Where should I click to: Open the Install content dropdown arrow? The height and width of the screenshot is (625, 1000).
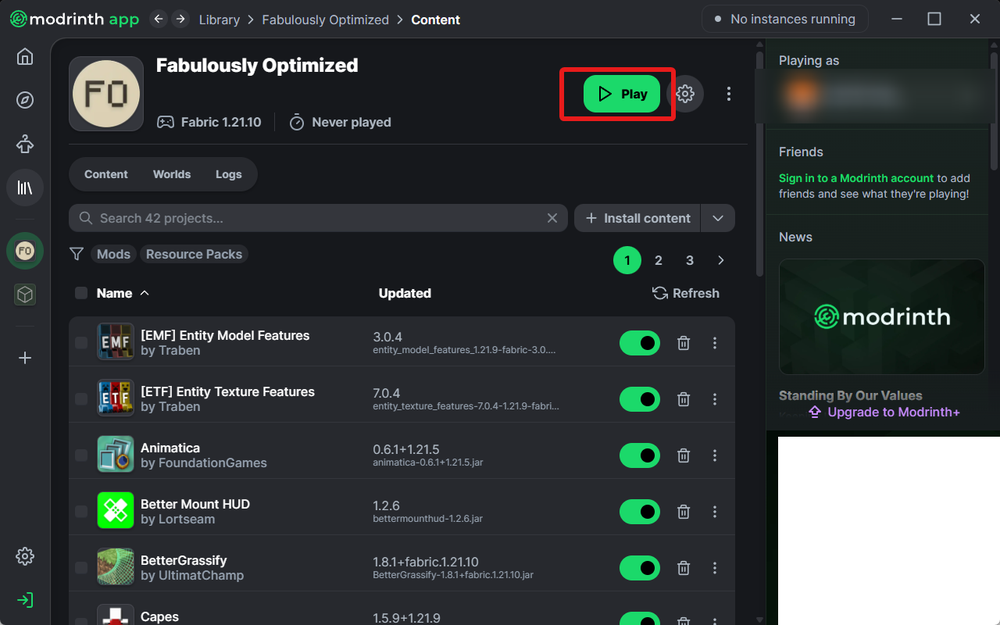716,218
